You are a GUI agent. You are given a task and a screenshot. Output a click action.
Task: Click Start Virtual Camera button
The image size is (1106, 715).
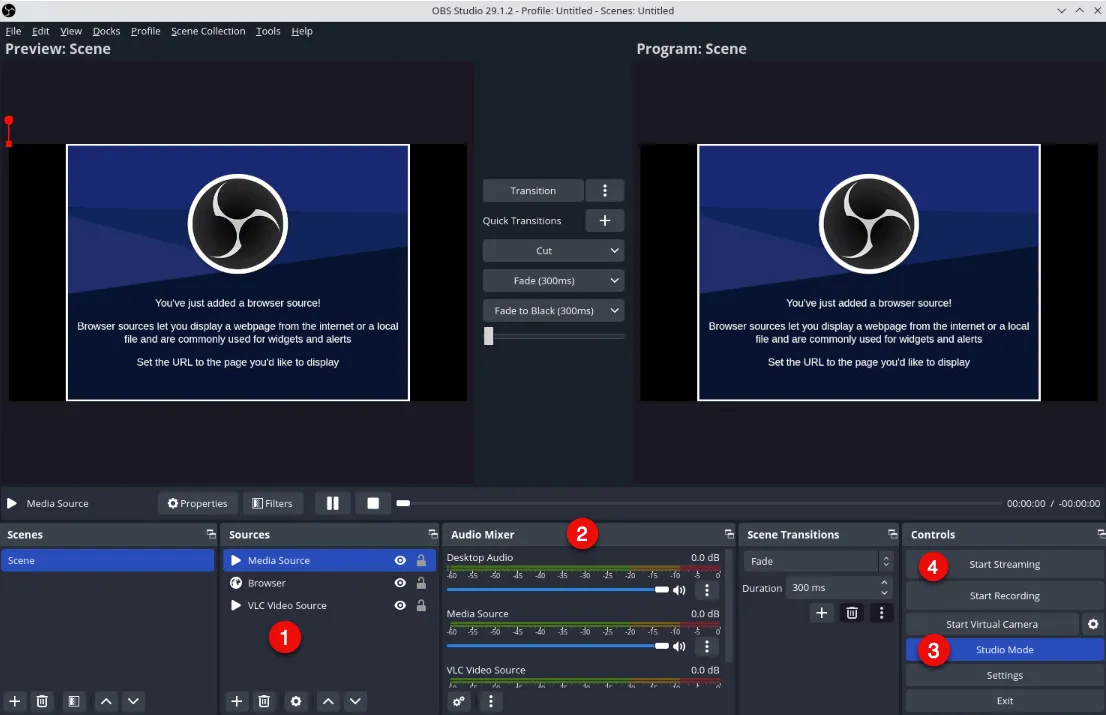coord(992,624)
